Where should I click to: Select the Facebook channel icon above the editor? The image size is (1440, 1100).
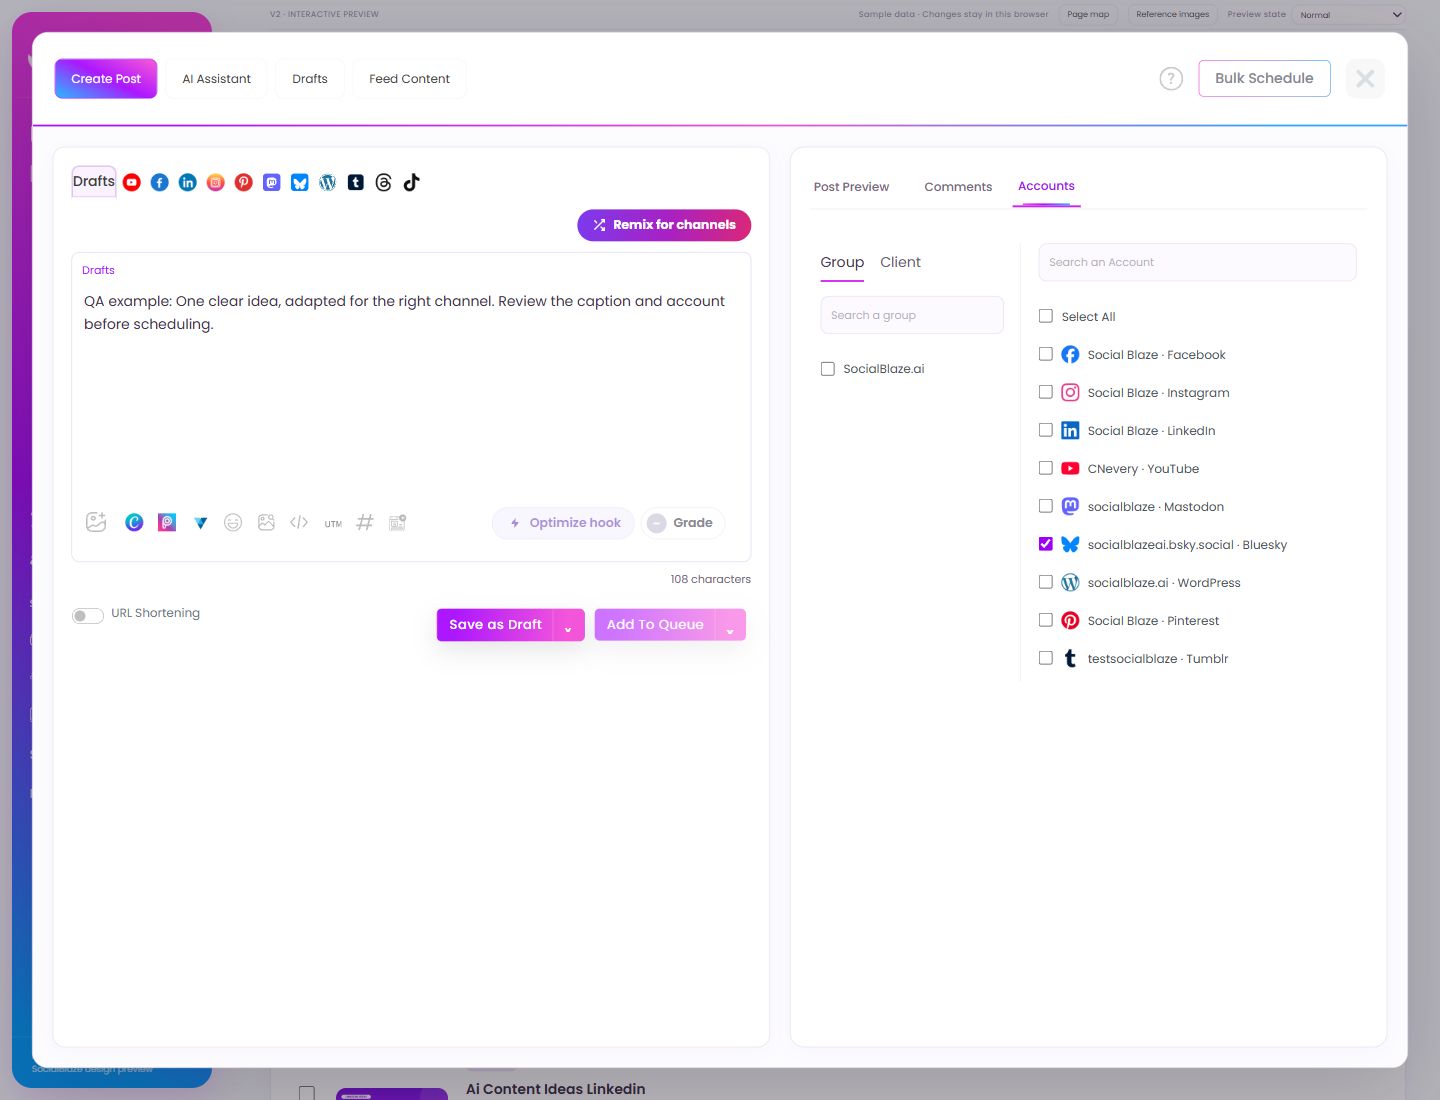coord(160,182)
